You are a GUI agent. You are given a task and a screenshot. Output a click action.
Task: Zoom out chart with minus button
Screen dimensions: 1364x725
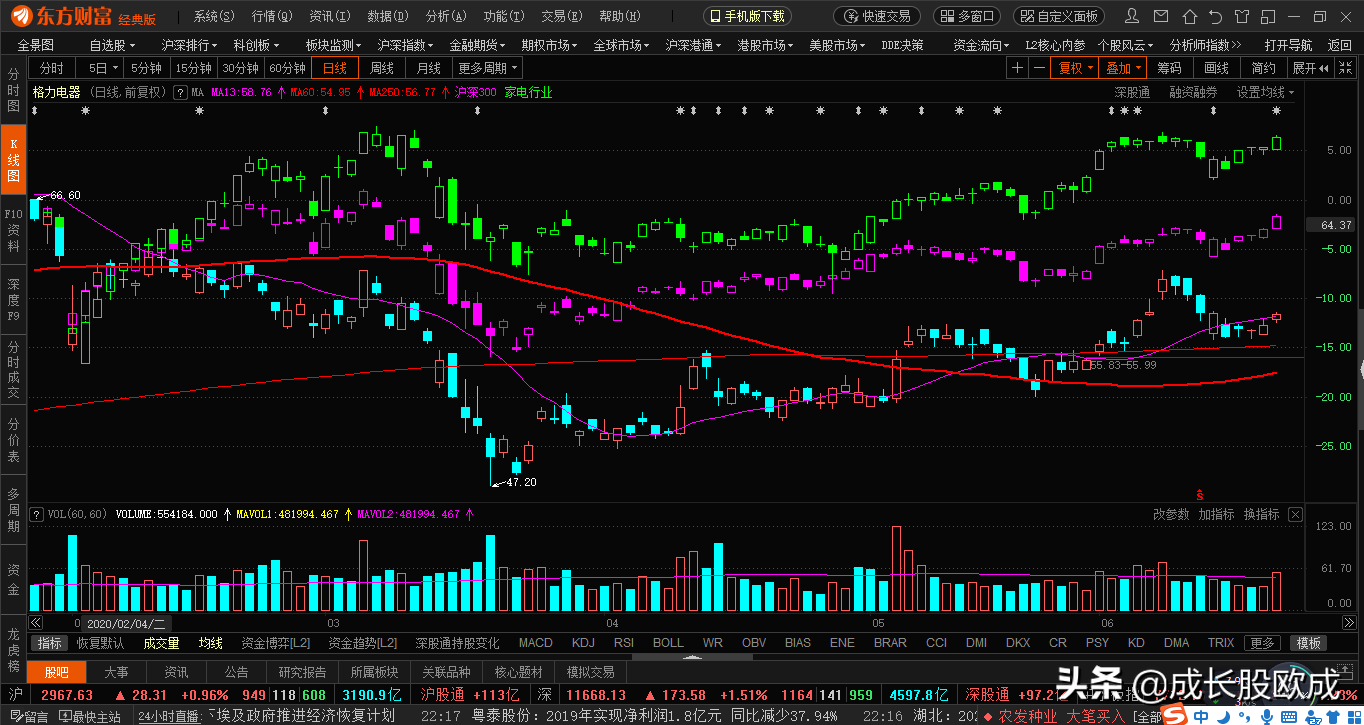coord(1040,68)
